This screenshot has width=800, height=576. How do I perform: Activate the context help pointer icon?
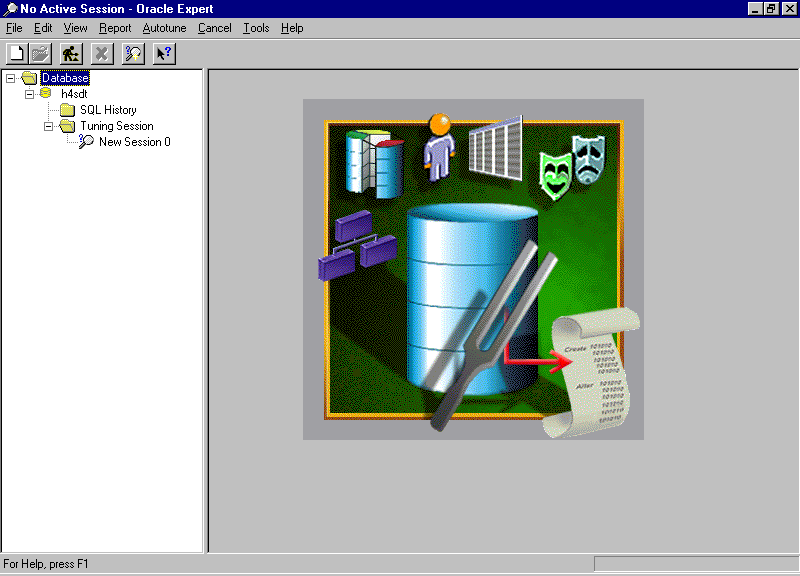pyautogui.click(x=163, y=53)
